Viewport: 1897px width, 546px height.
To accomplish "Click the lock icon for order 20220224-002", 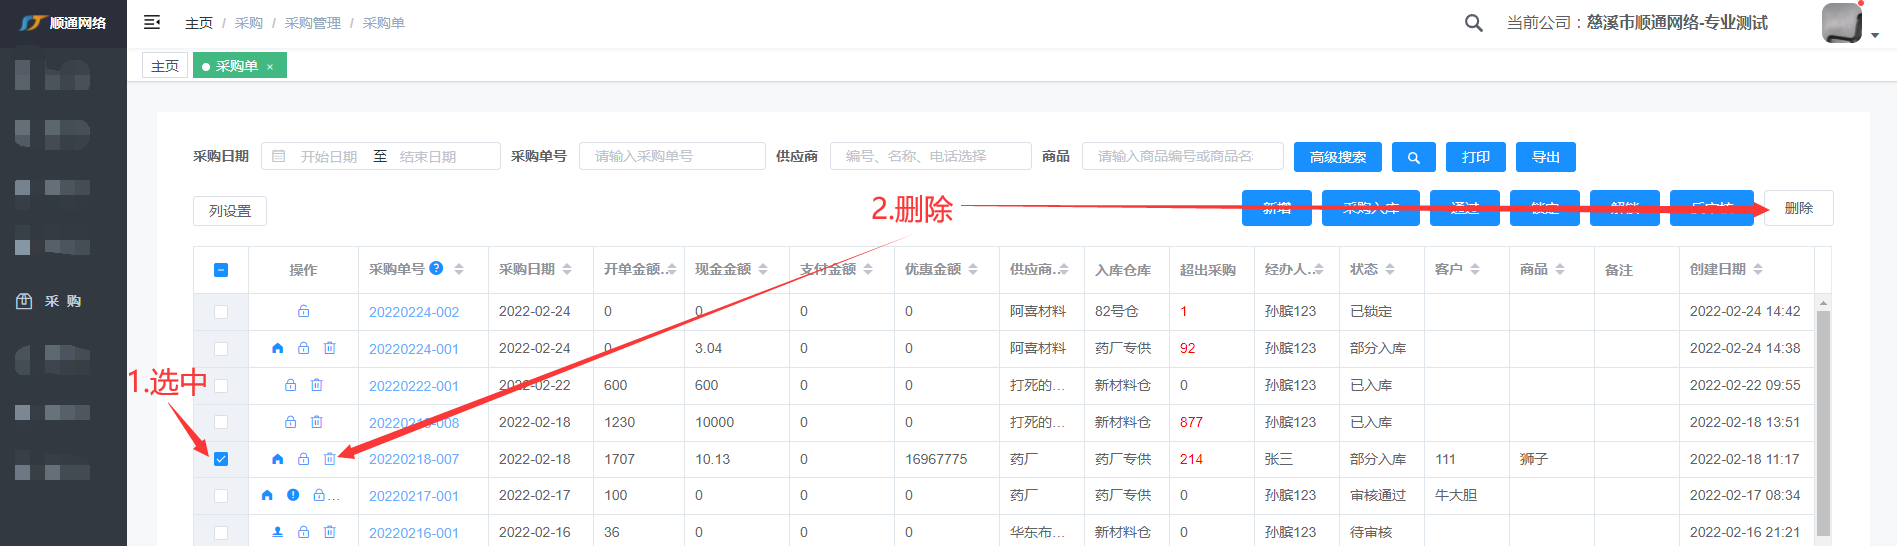I will [303, 312].
